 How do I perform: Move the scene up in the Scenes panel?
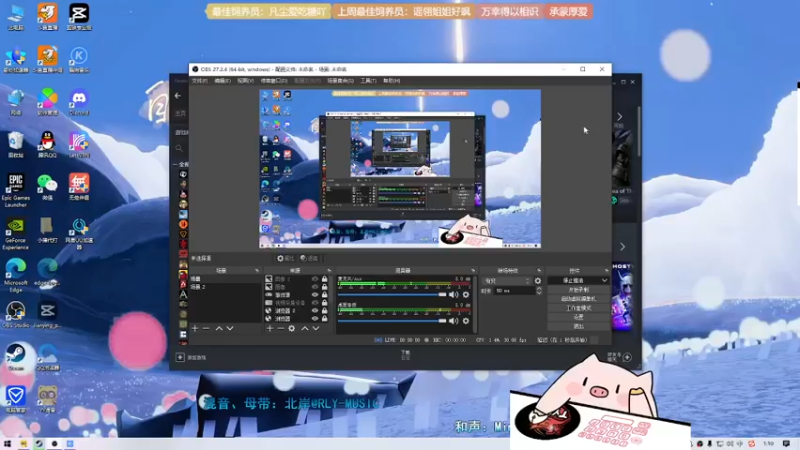coord(219,329)
